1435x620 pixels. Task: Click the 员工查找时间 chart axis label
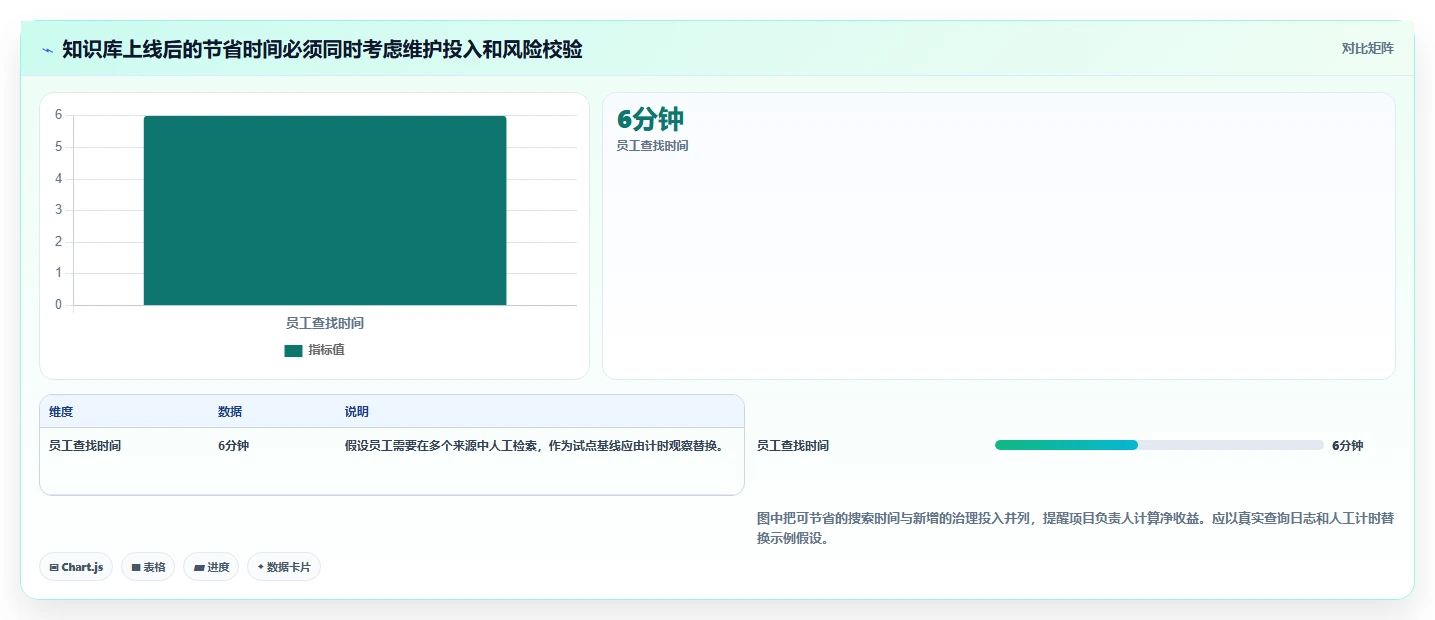tap(325, 323)
